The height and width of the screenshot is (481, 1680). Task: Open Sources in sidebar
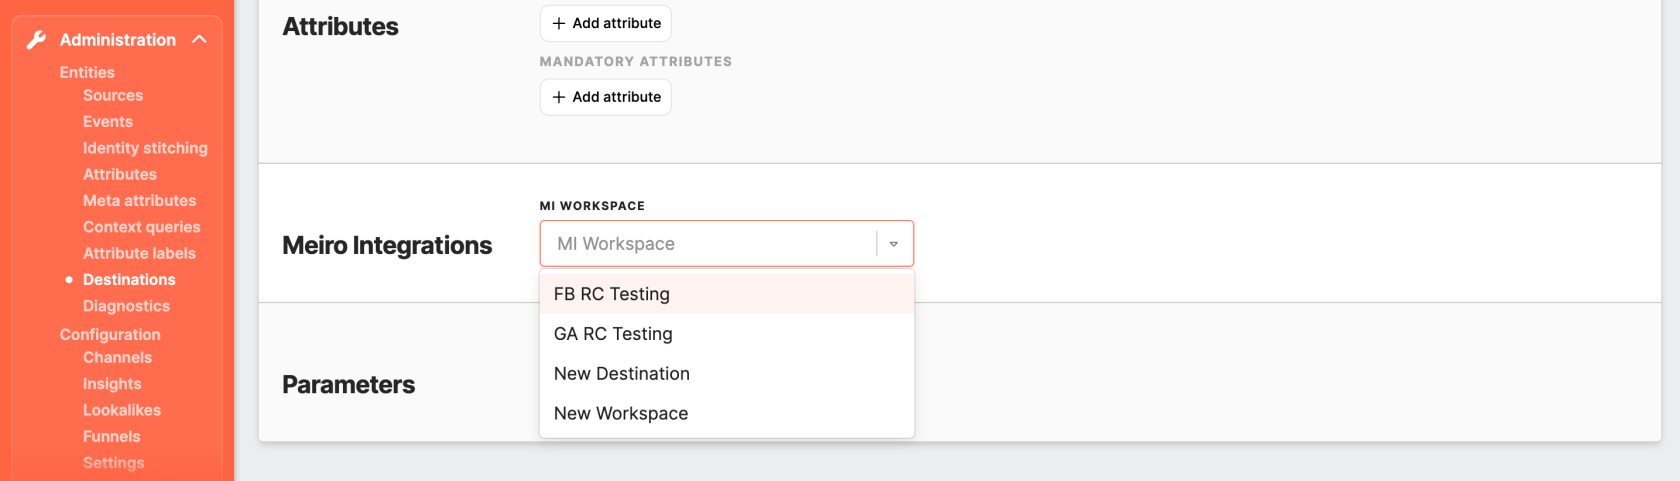click(x=113, y=96)
